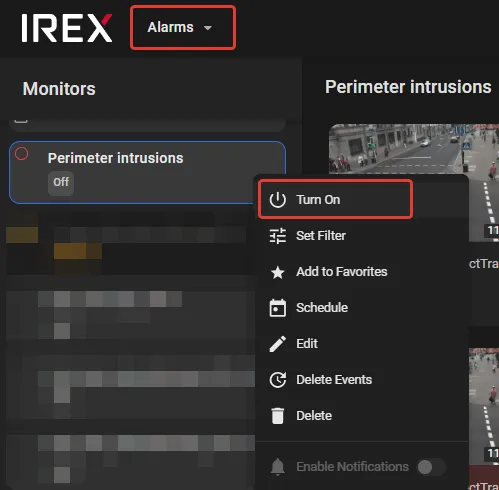Click the Delete Events clock icon
499x490 pixels.
point(277,380)
